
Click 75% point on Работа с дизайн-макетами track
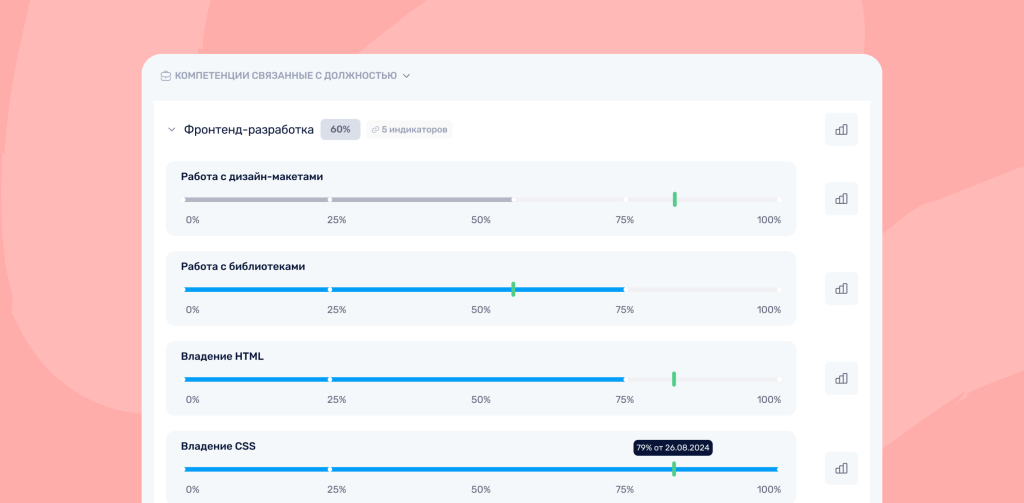click(625, 199)
